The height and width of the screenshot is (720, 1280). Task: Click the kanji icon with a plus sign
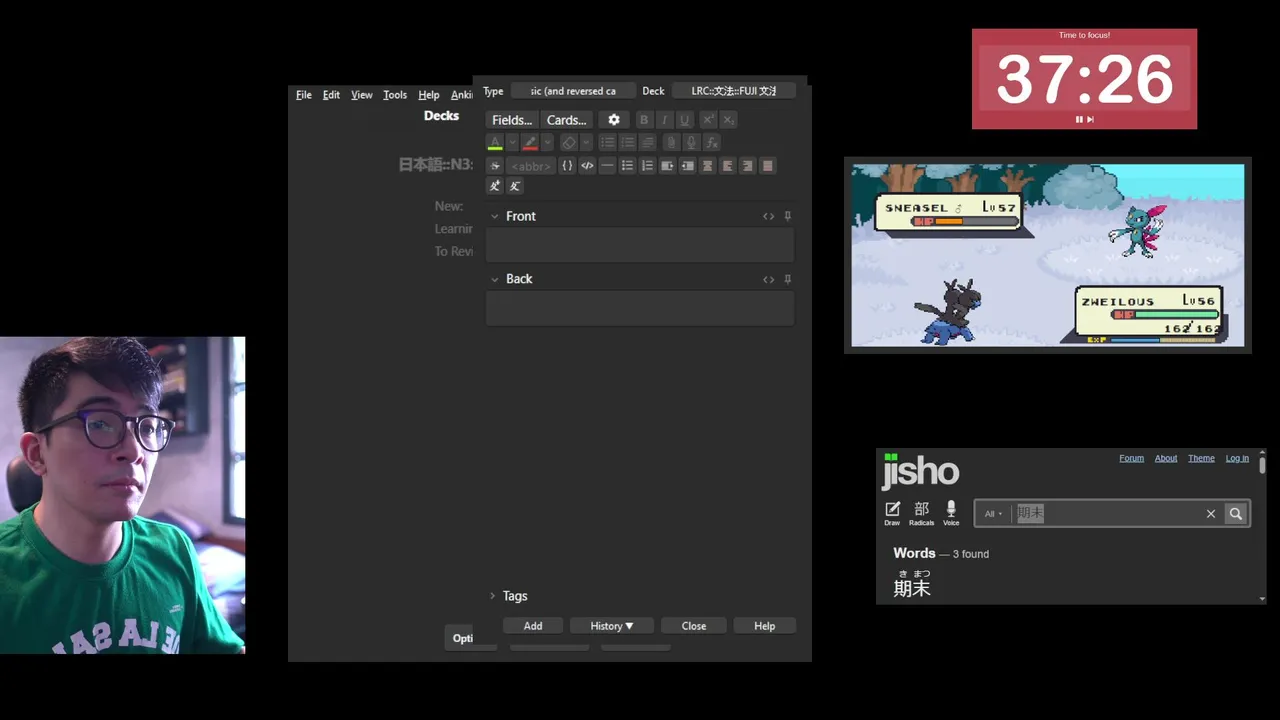495,186
